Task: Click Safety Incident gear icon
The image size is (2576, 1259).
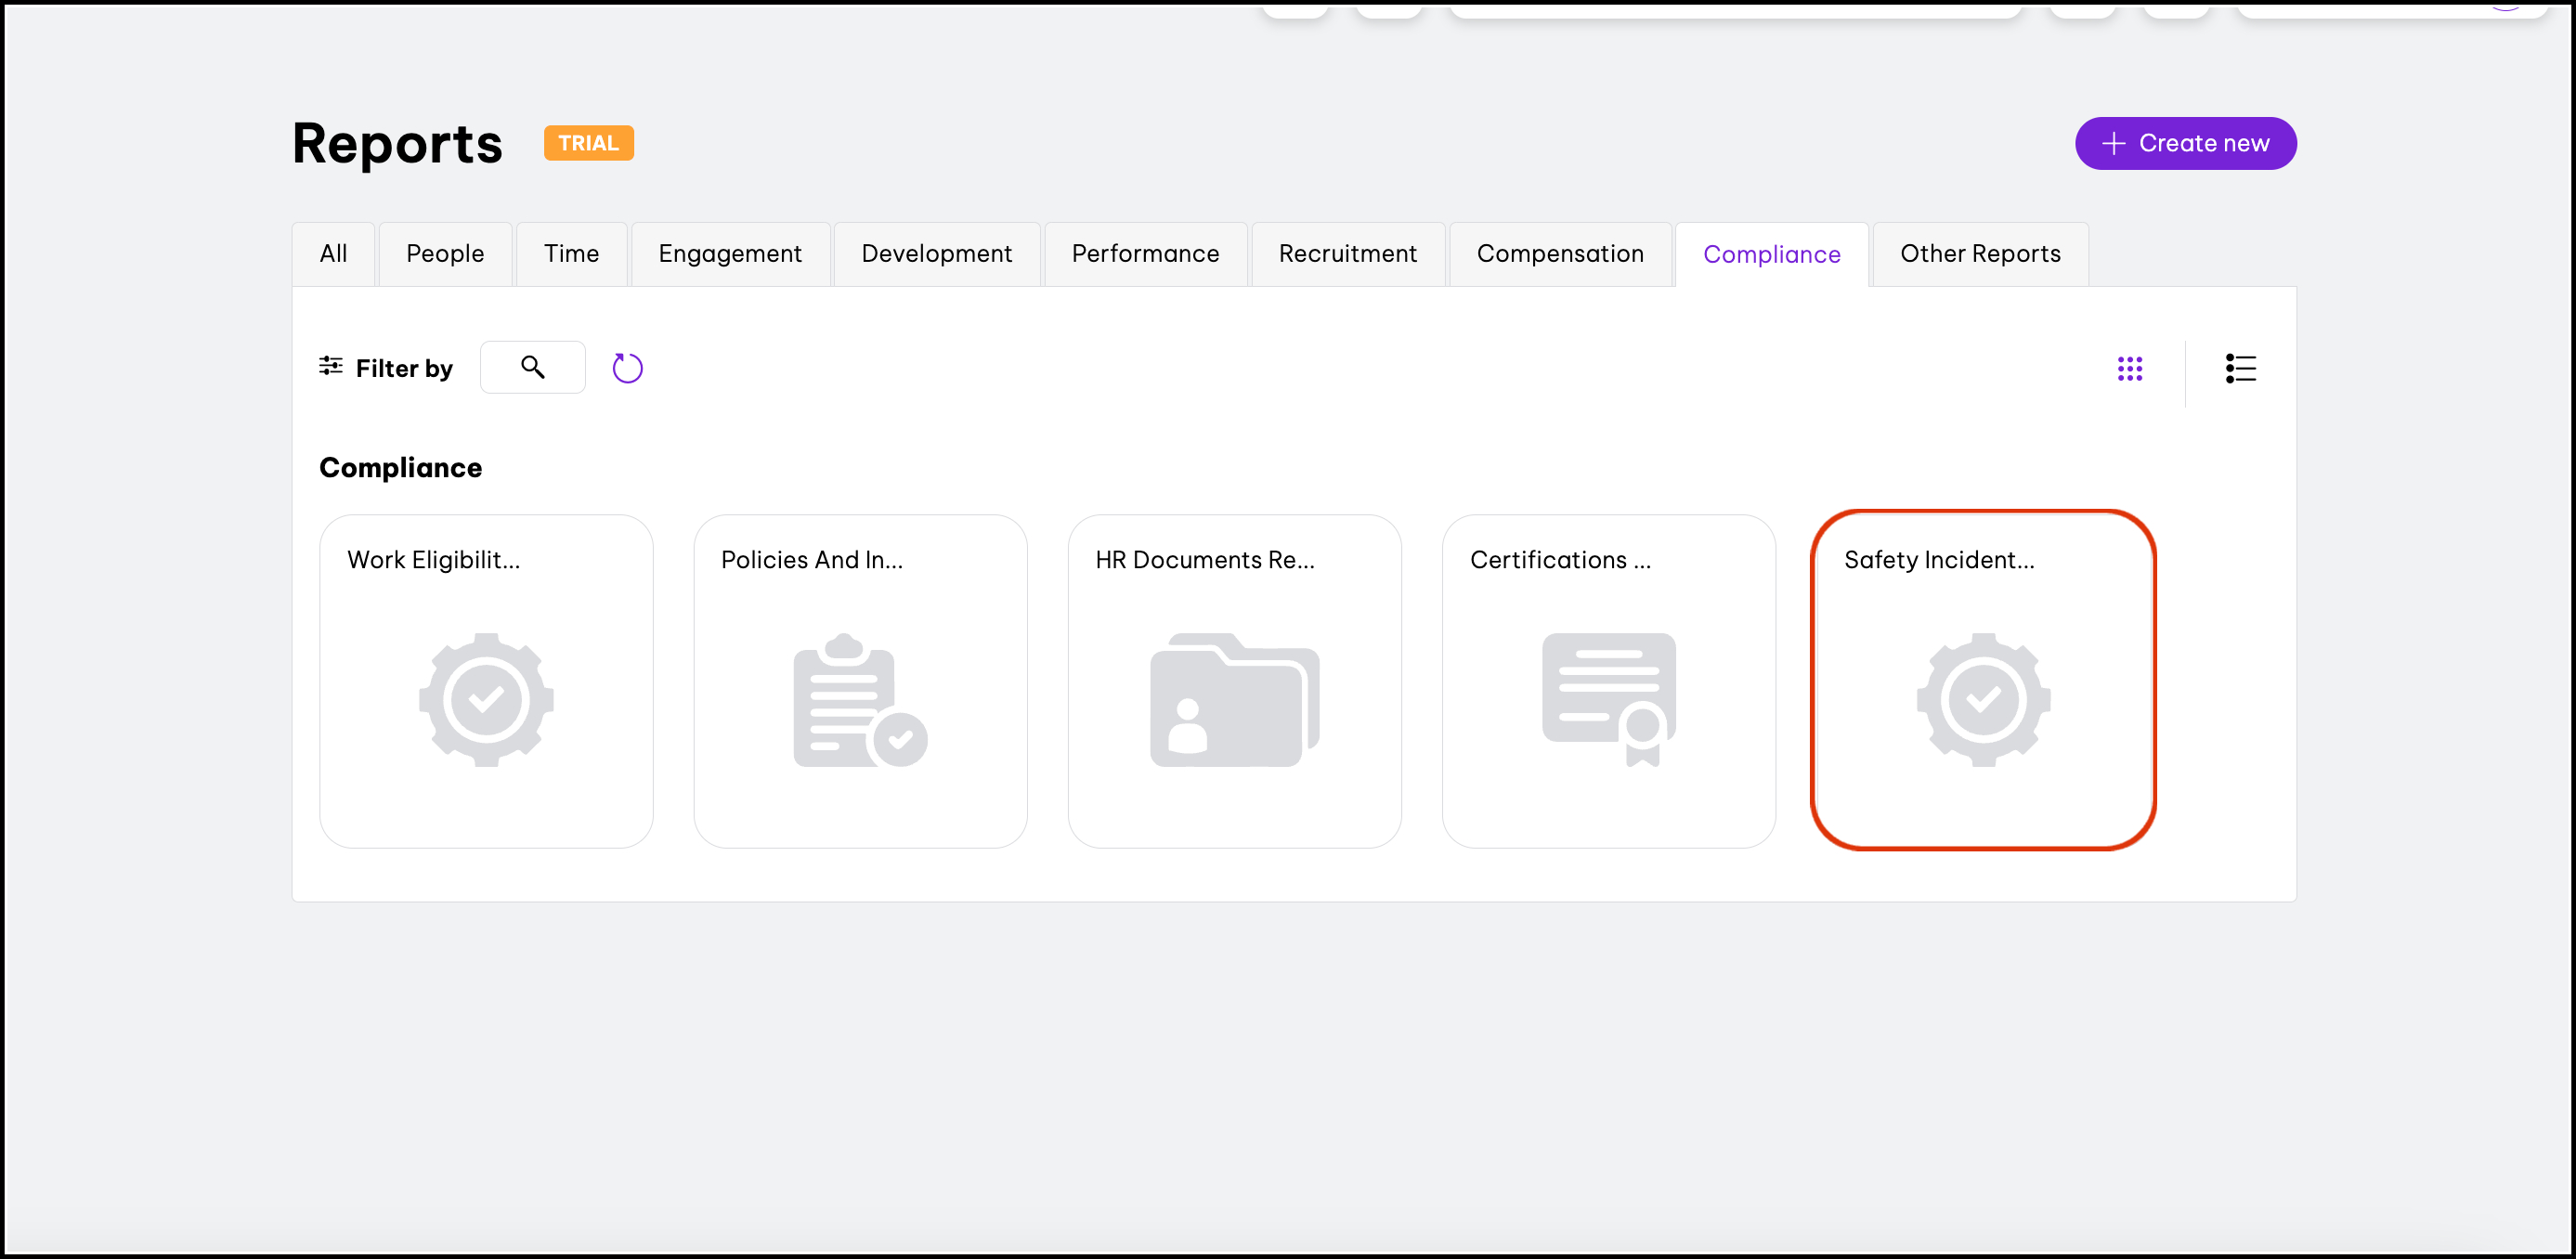Action: tap(1983, 700)
